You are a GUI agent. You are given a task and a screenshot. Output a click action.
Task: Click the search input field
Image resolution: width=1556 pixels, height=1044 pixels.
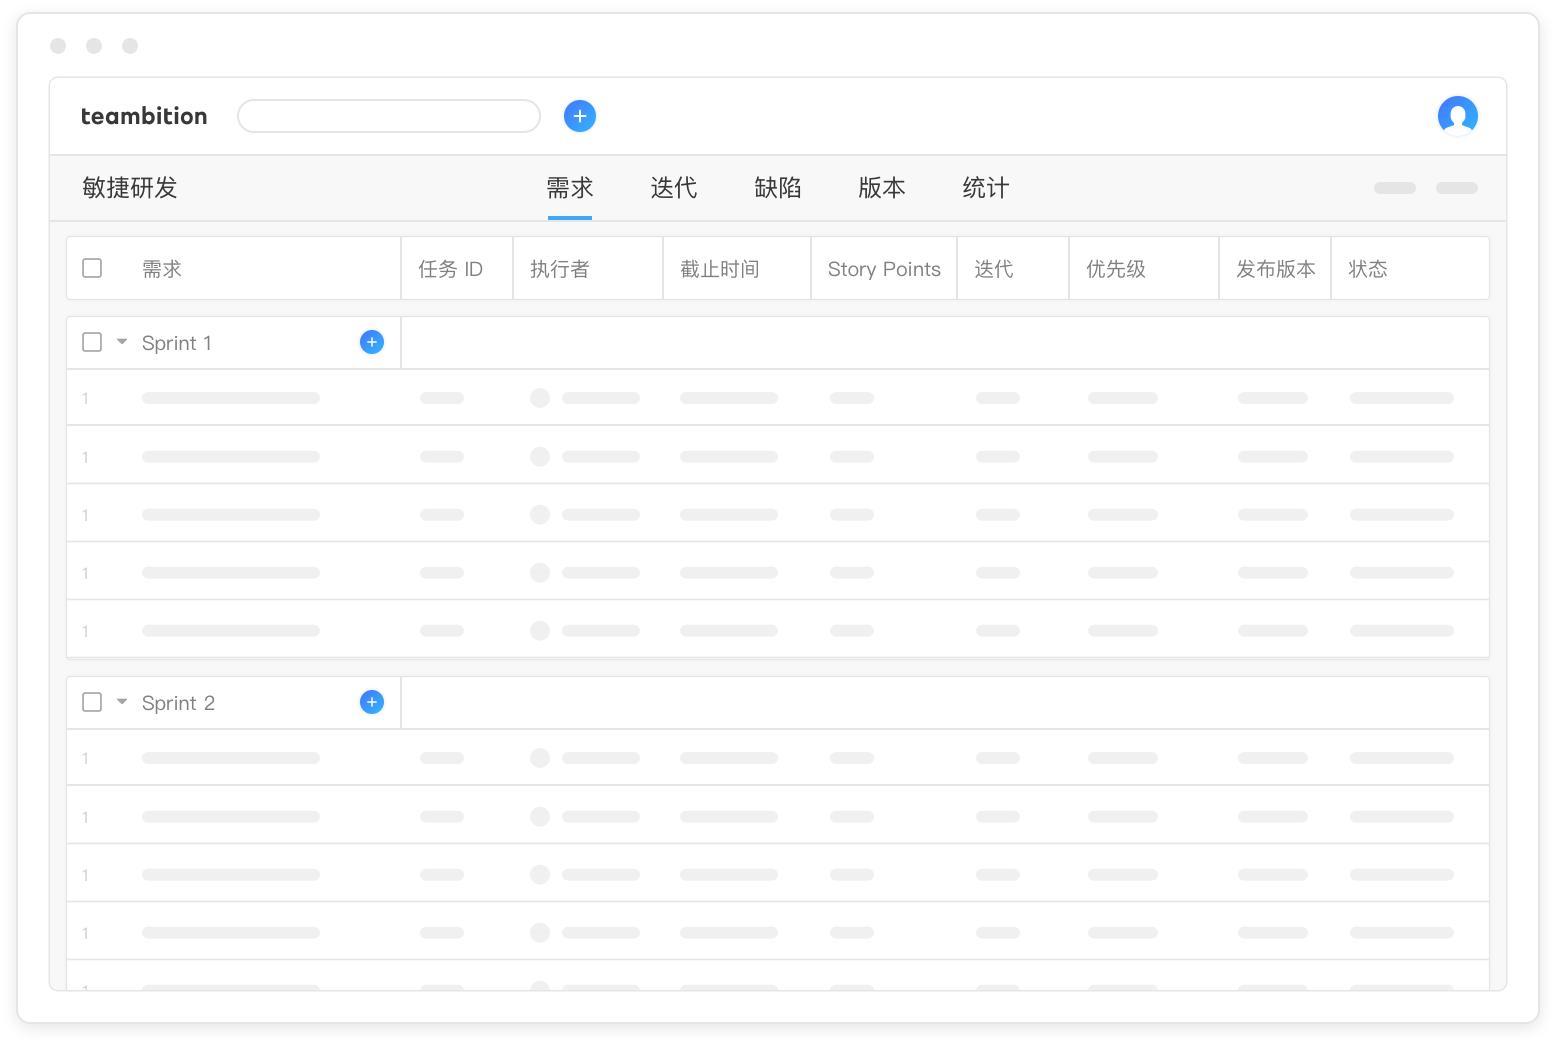[389, 116]
